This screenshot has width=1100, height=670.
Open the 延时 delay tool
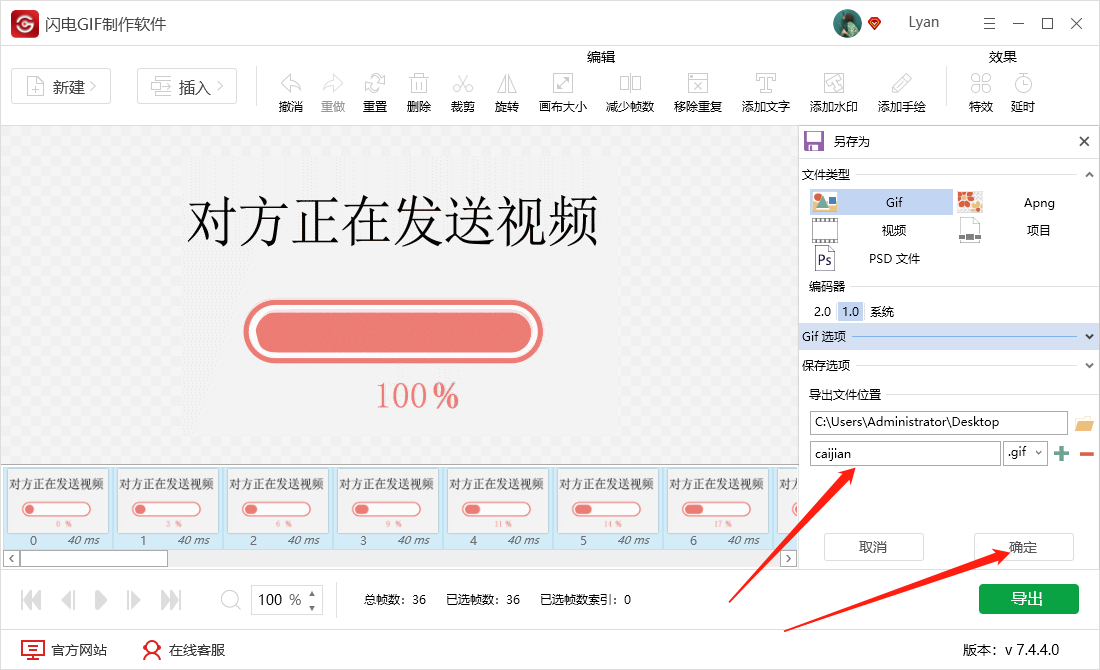pos(1022,90)
